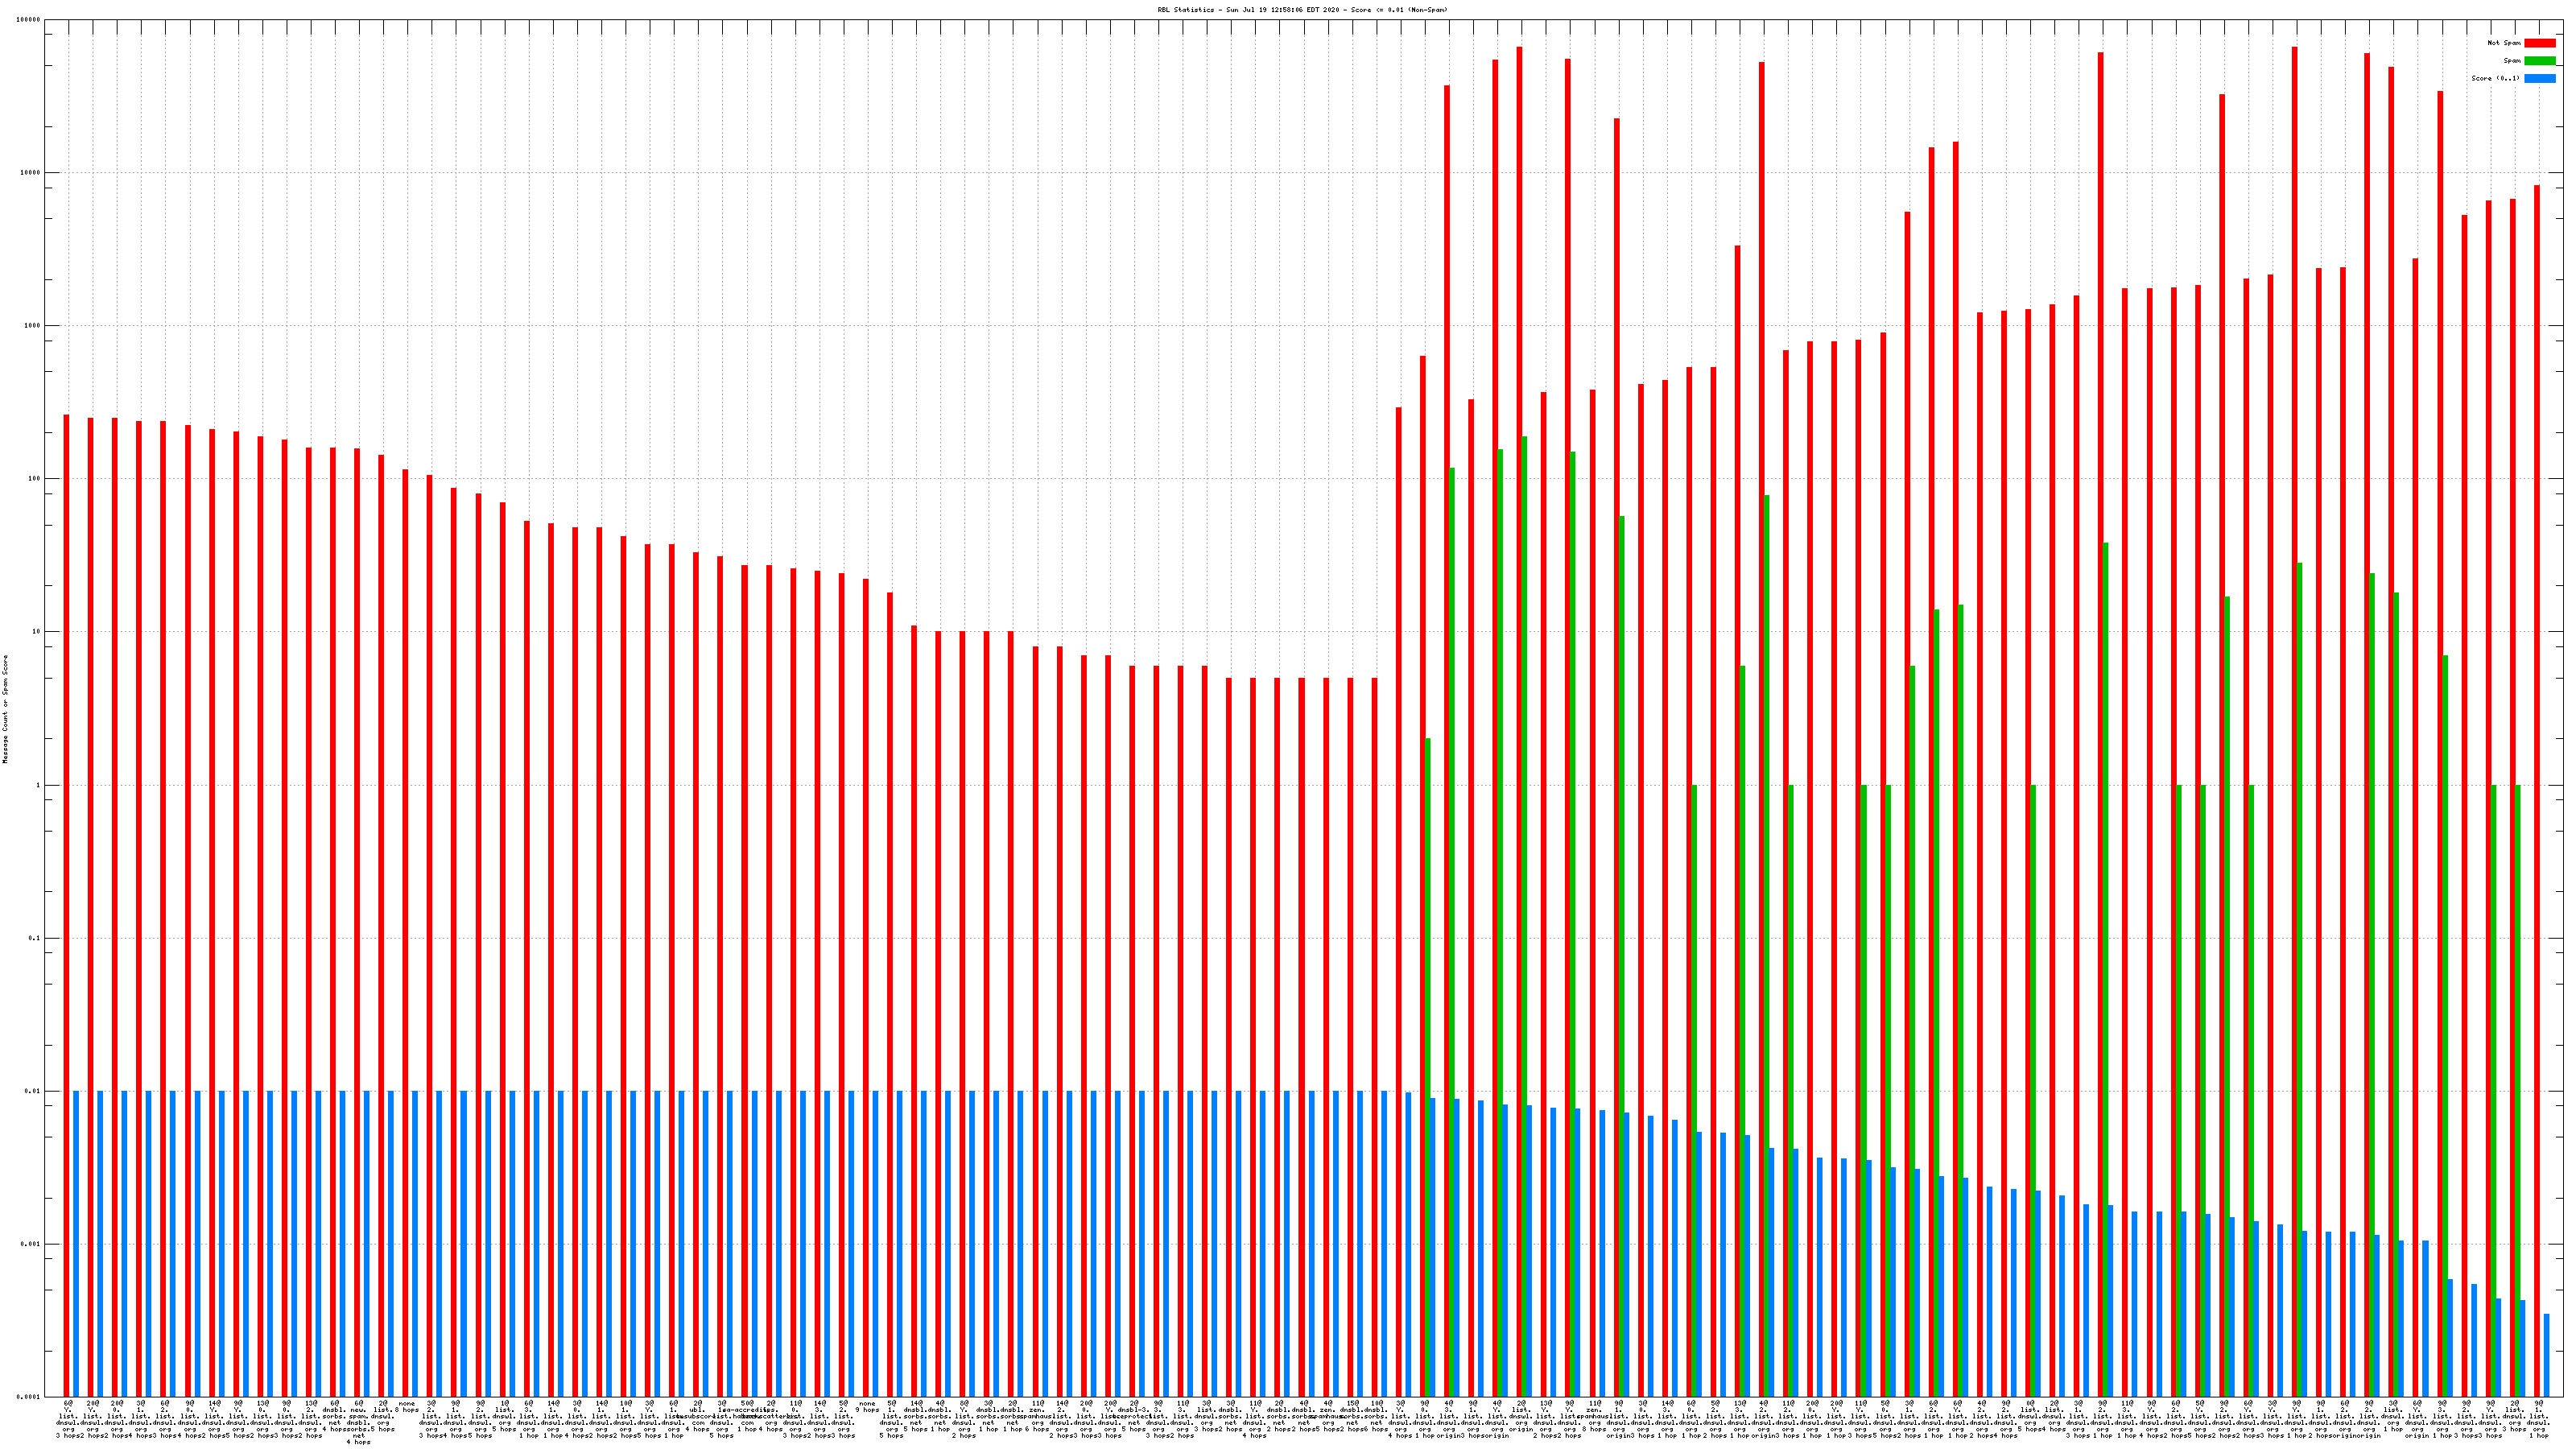Viewport: 2576px width, 1449px height.
Task: Click the 10000 y-axis tick label
Action: (31, 173)
